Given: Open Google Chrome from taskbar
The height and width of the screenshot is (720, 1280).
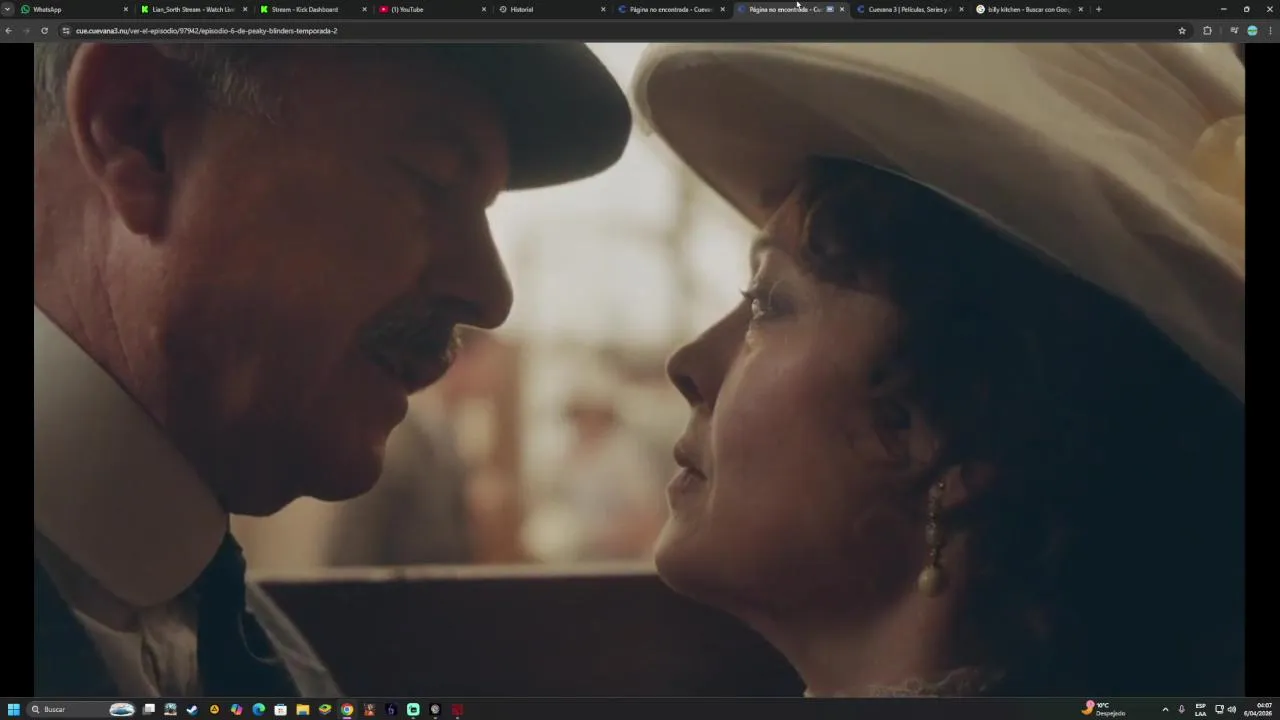Looking at the screenshot, I should (347, 709).
